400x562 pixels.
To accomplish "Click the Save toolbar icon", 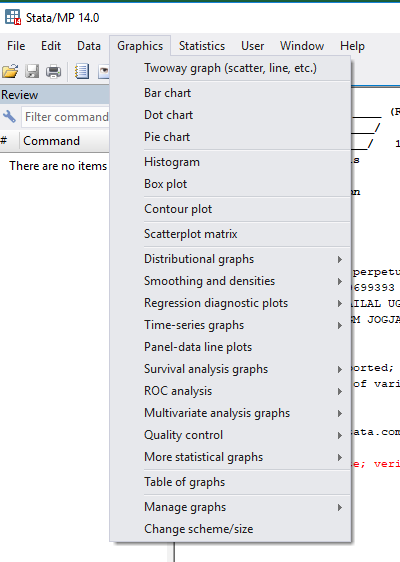I will (x=32, y=71).
